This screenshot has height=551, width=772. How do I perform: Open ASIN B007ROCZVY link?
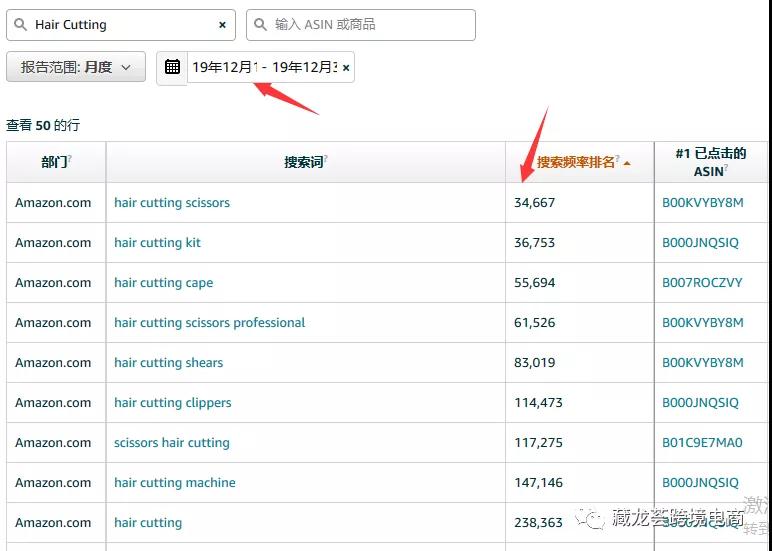[702, 283]
